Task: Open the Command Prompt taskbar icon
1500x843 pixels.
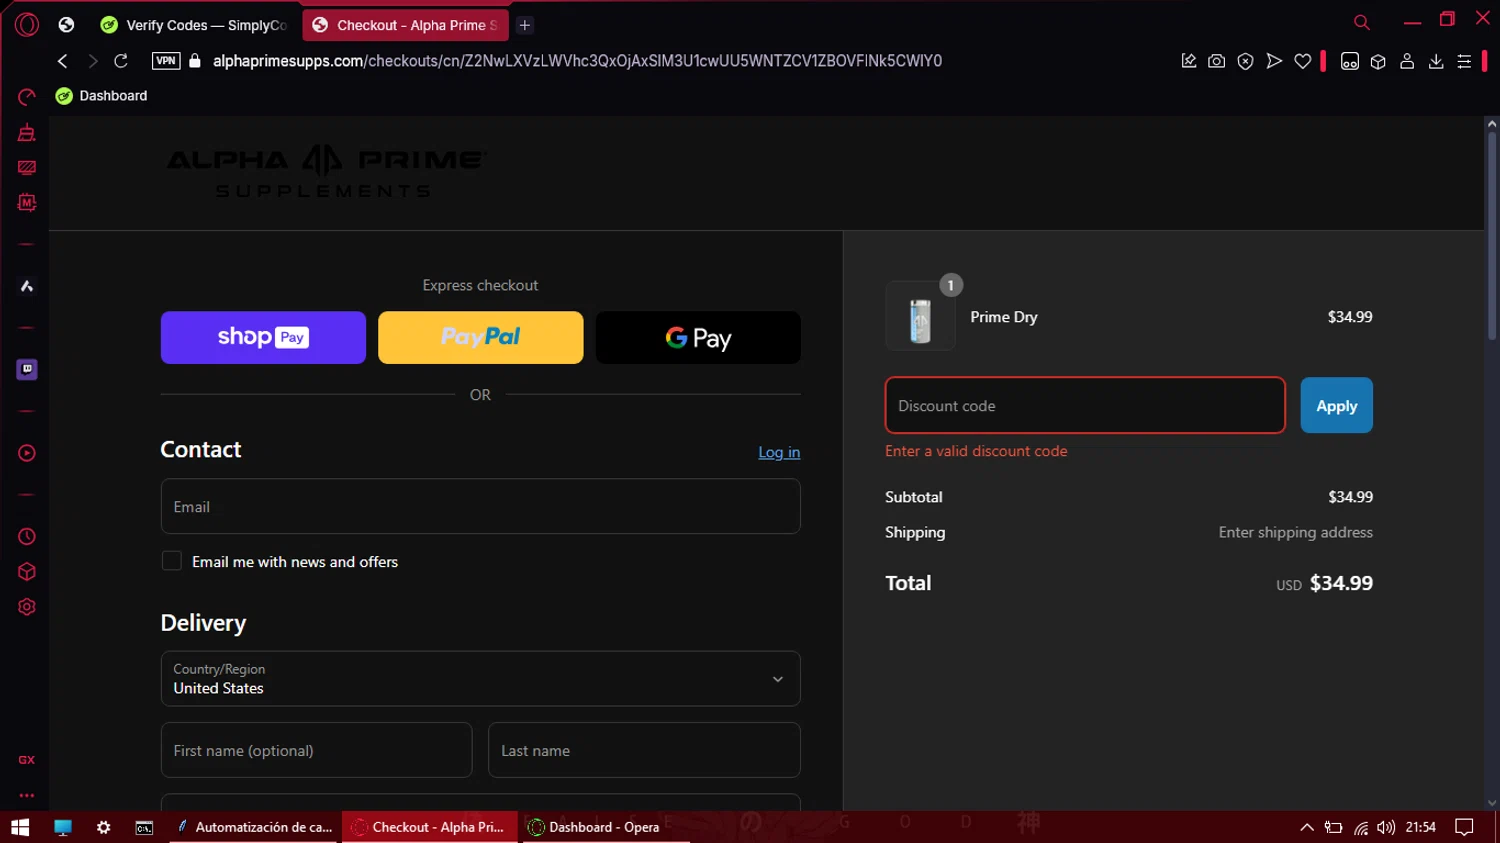Action: click(144, 827)
